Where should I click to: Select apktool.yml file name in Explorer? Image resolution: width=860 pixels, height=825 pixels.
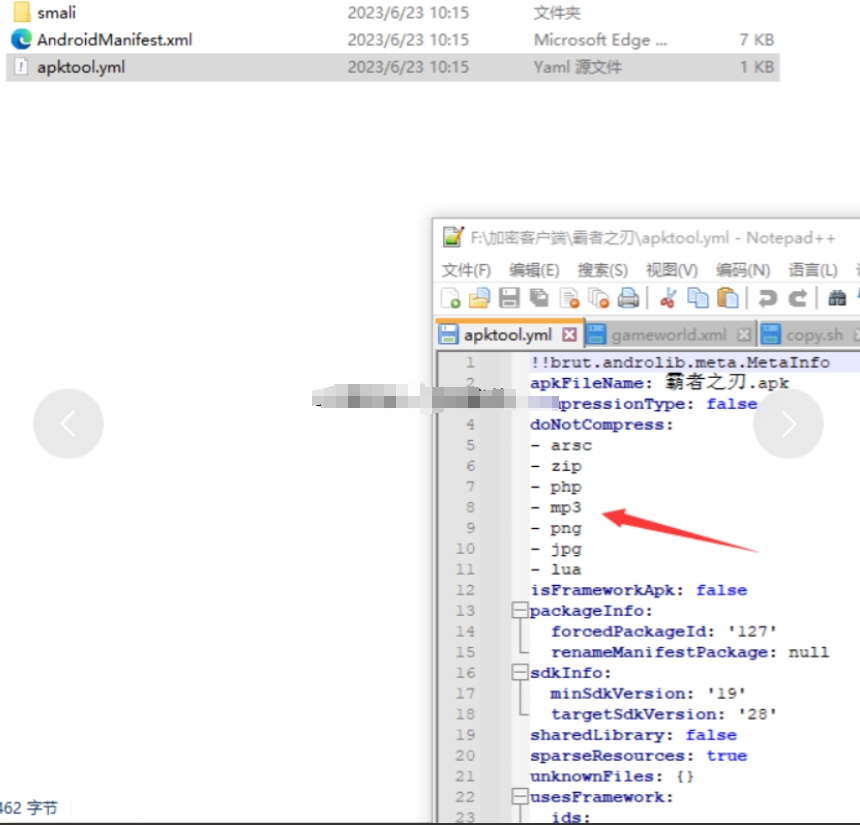coord(81,67)
